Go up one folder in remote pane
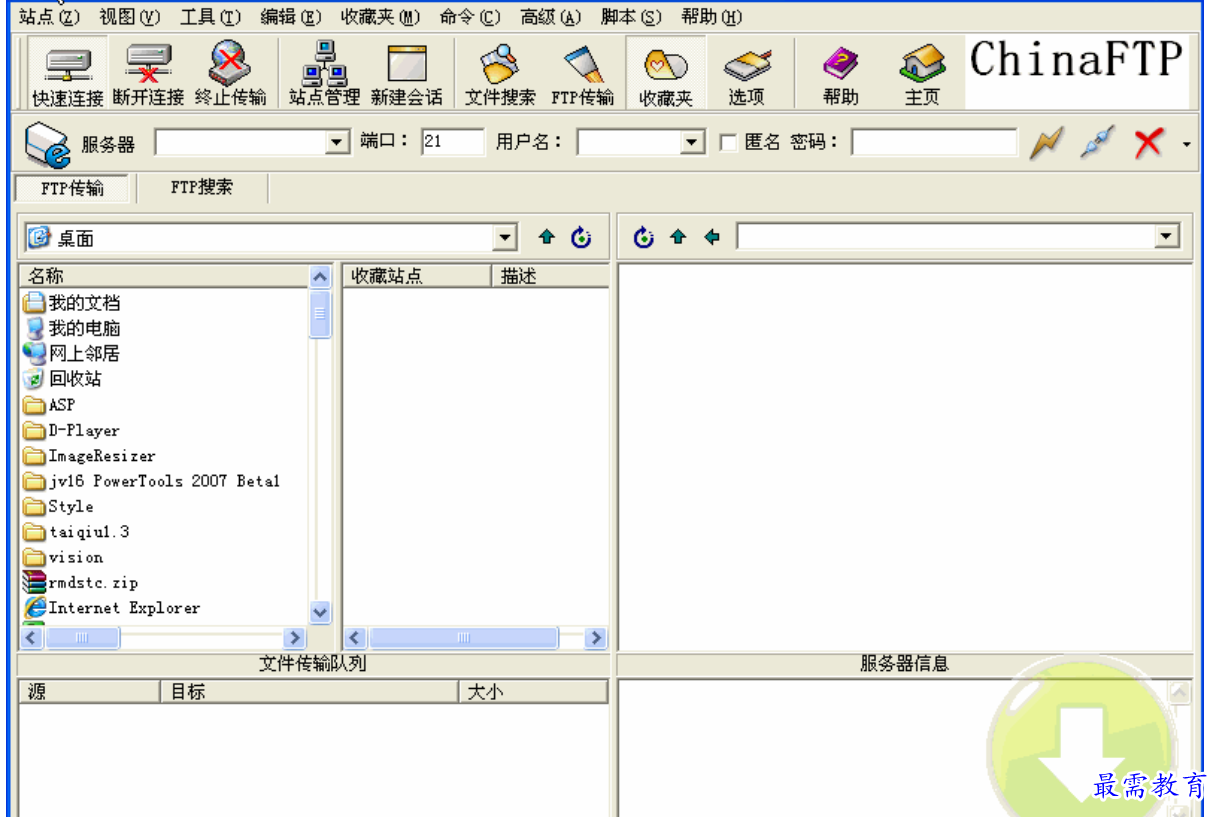Viewport: 1215px width, 817px height. coord(679,238)
